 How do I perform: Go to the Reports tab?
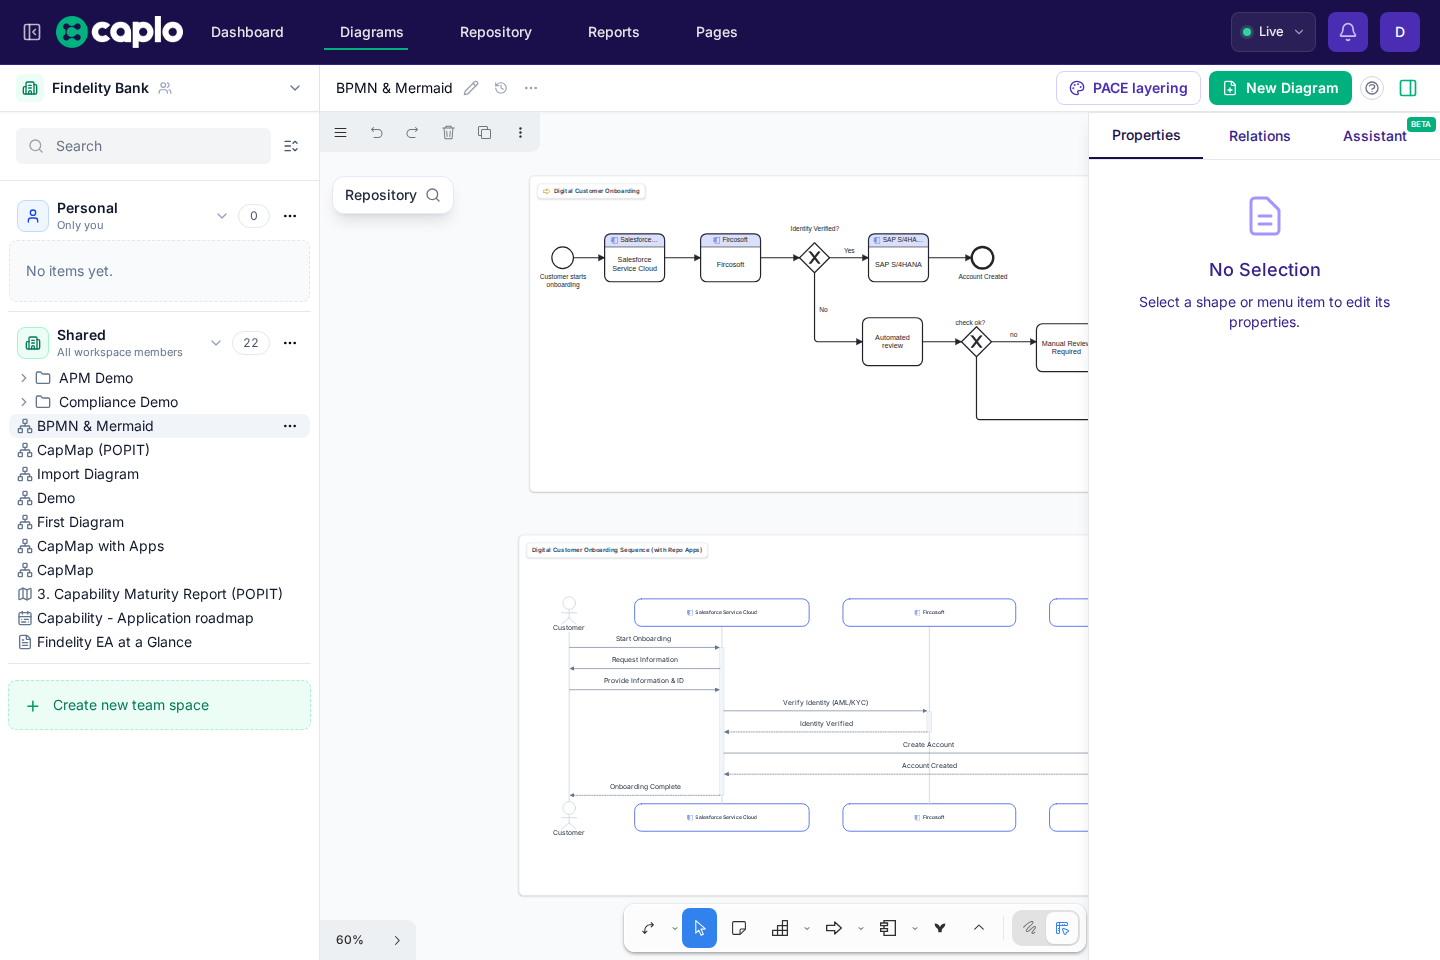tap(614, 32)
